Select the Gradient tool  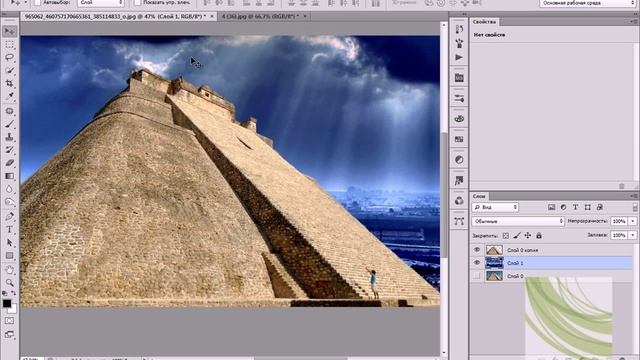coord(9,176)
